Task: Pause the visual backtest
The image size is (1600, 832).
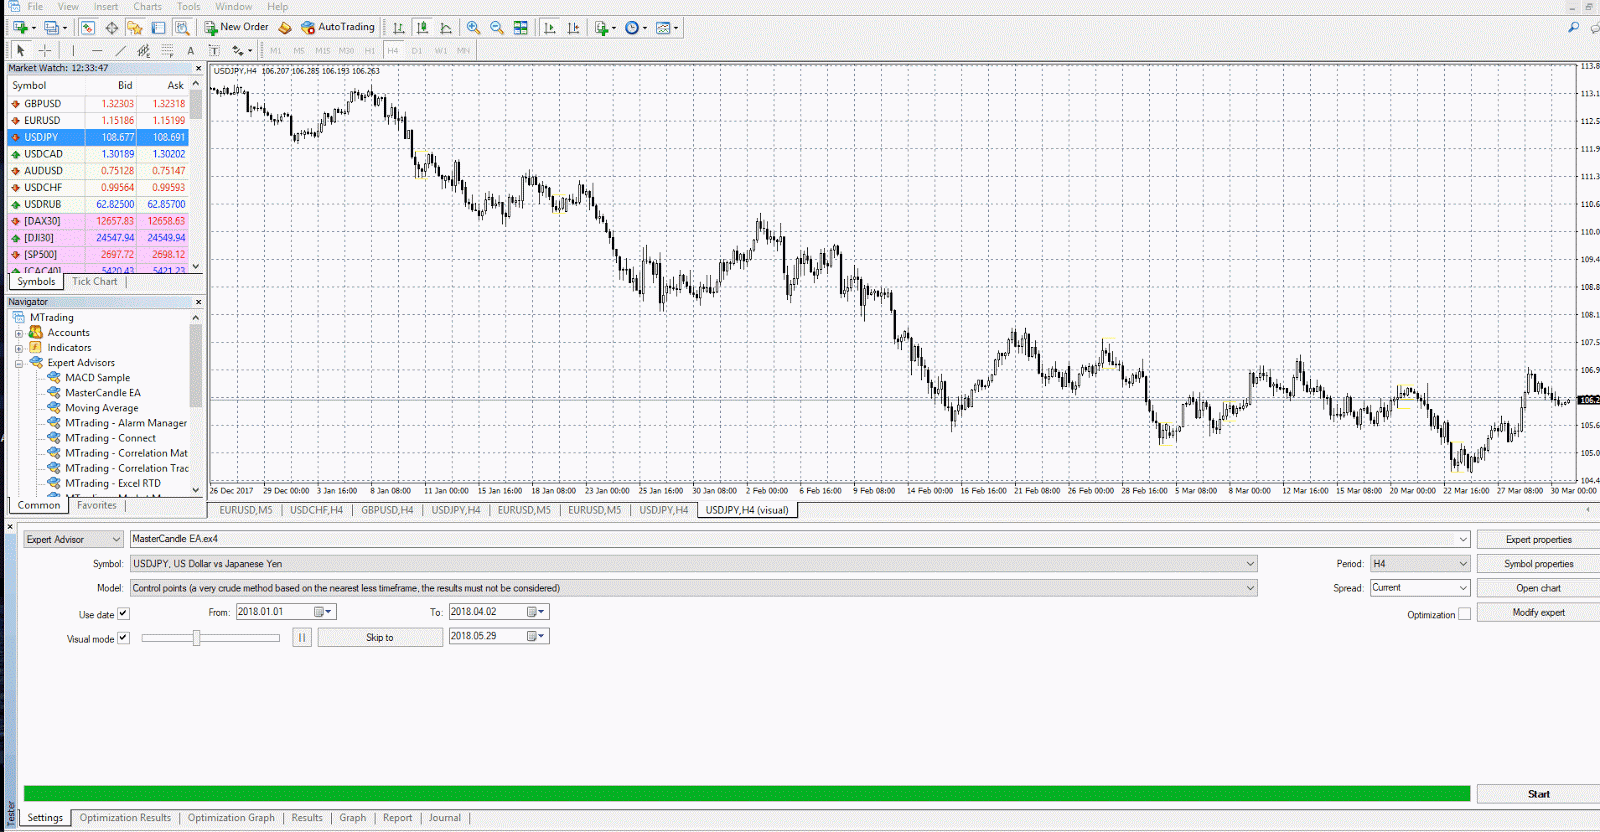Action: coord(302,637)
